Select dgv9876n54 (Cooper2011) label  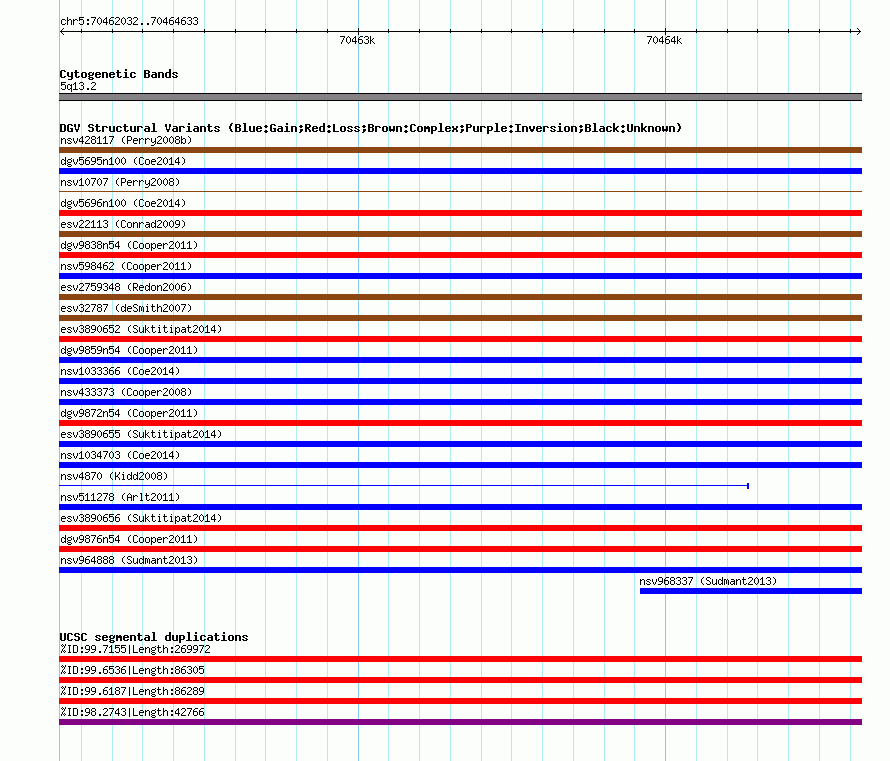(129, 539)
